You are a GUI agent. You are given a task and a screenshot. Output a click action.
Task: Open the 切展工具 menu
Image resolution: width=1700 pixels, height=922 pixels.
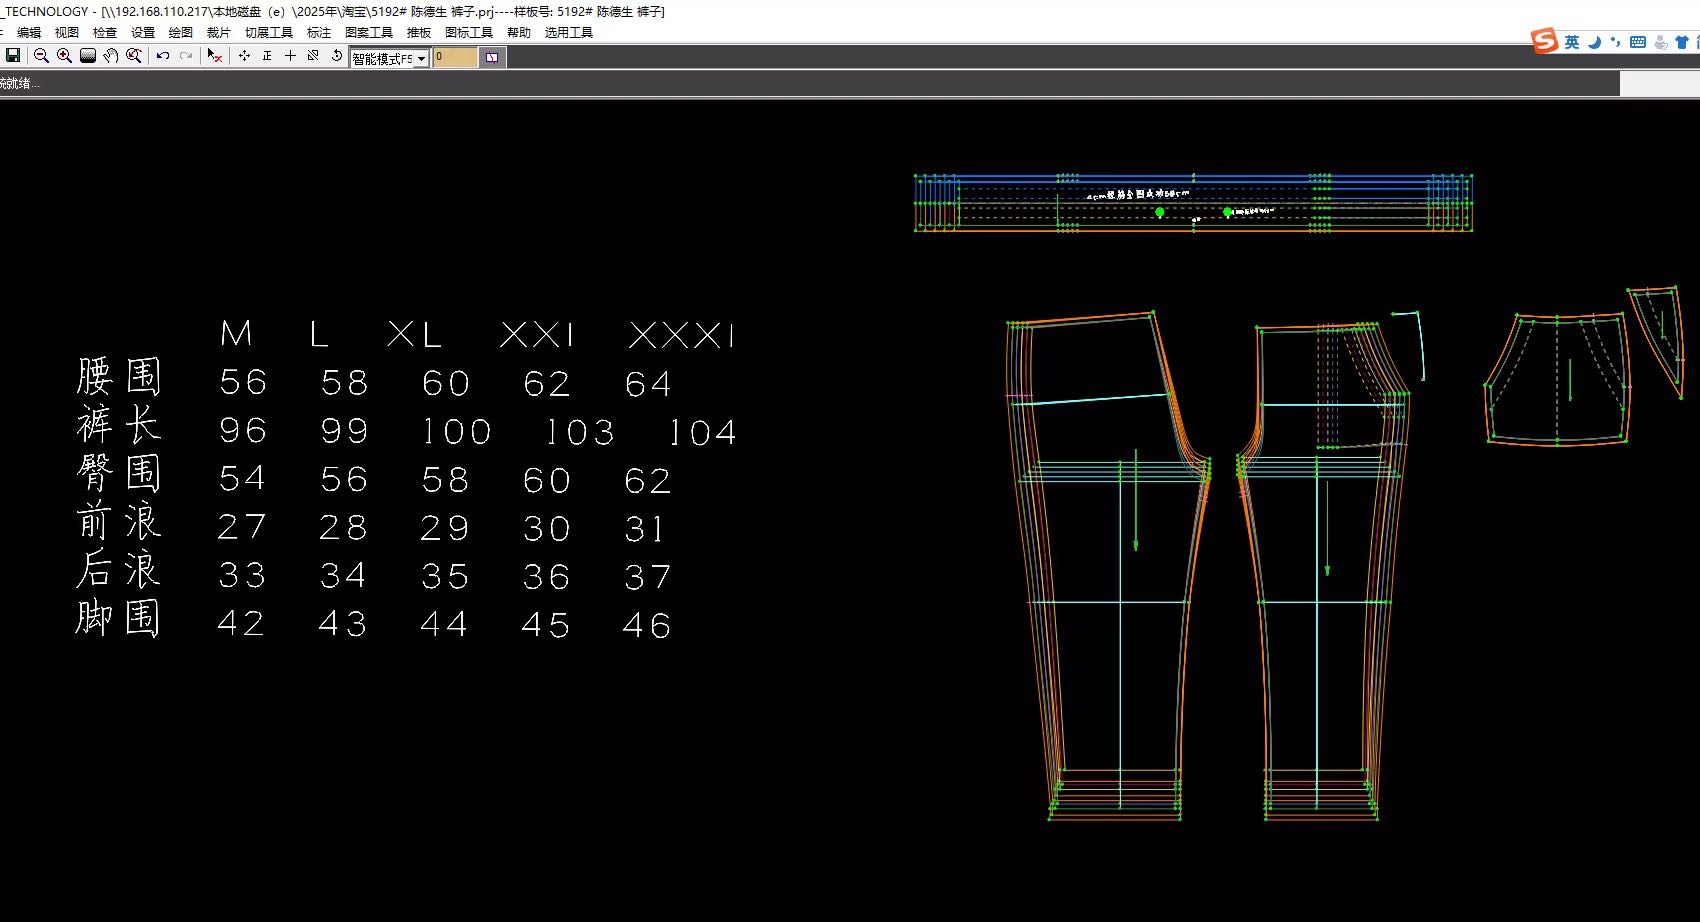click(268, 32)
